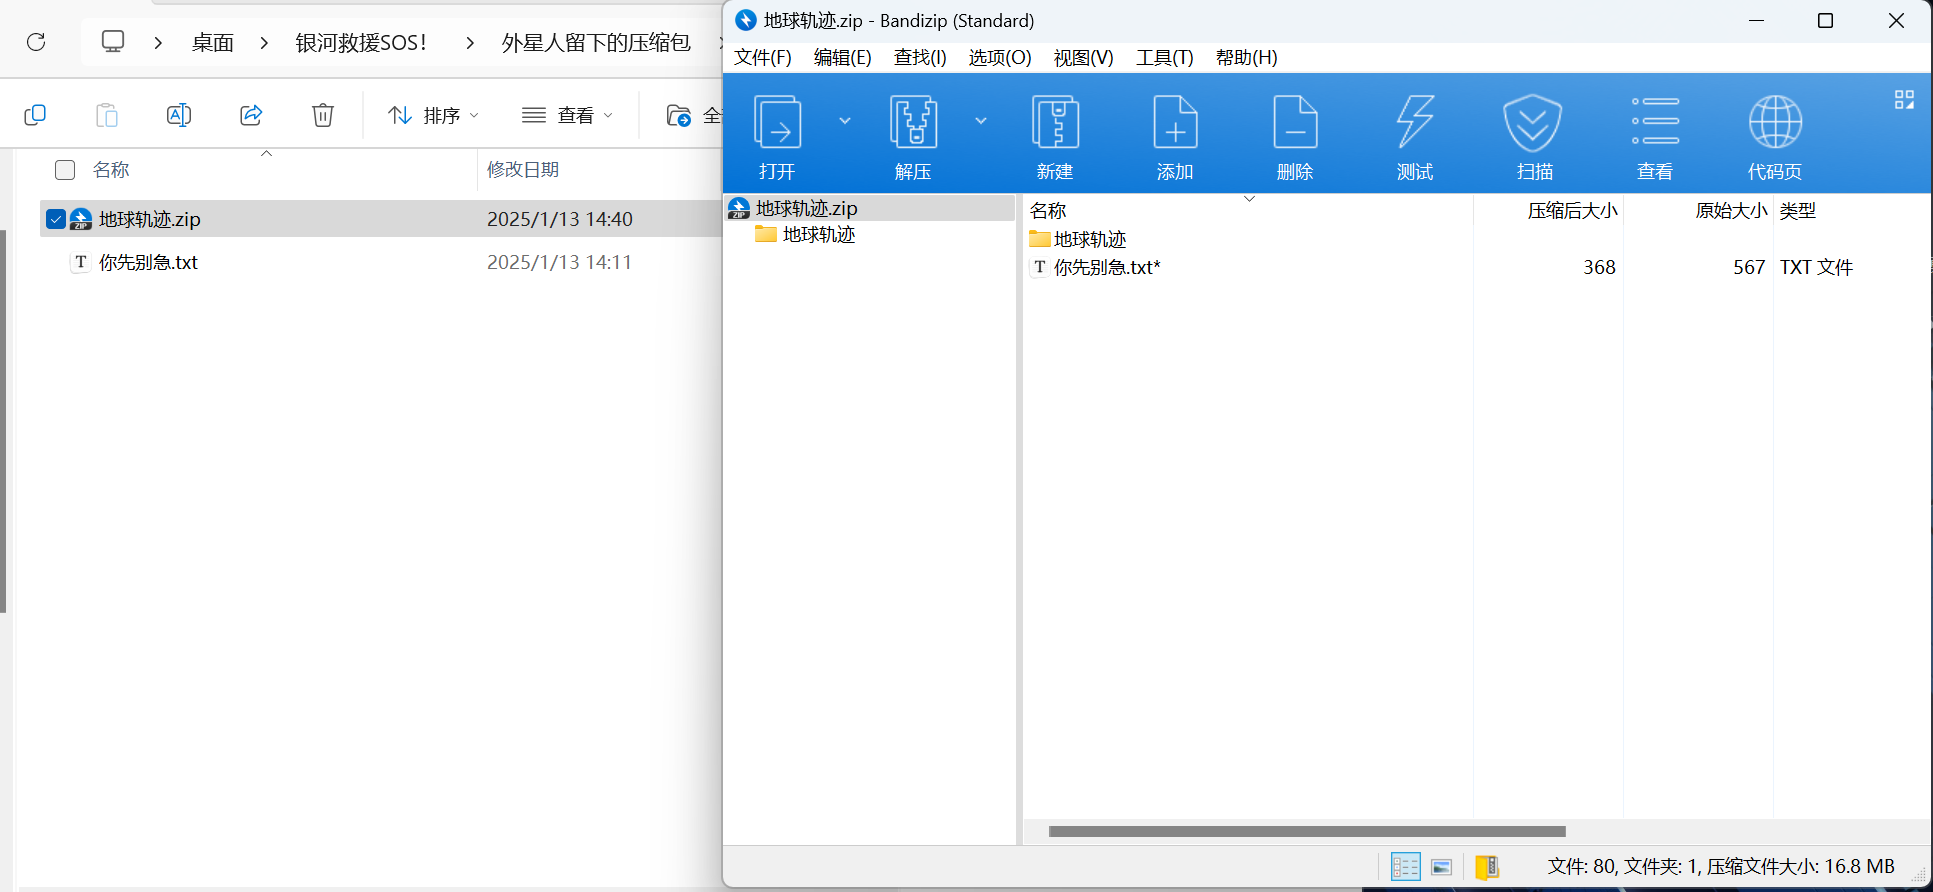1933x892 pixels.
Task: Switch to details view icon in status bar
Action: [1405, 866]
